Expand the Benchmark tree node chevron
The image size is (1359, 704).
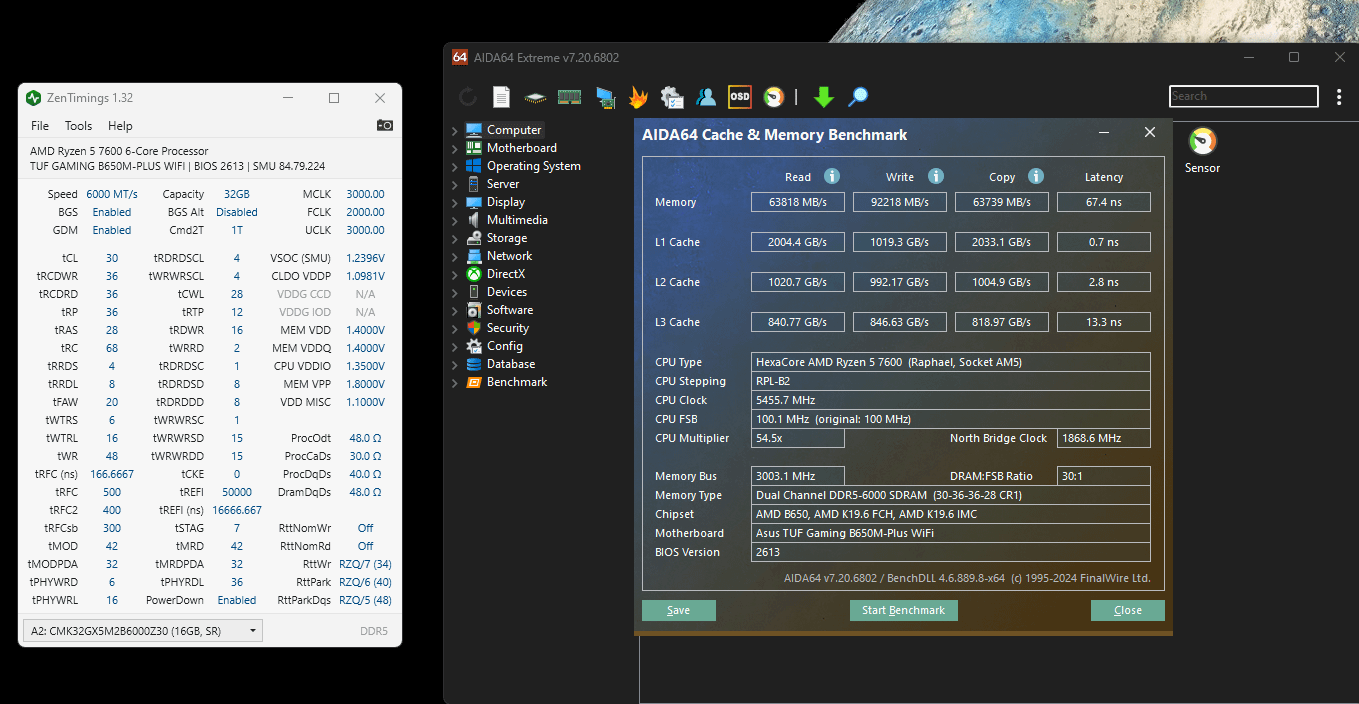tap(454, 383)
